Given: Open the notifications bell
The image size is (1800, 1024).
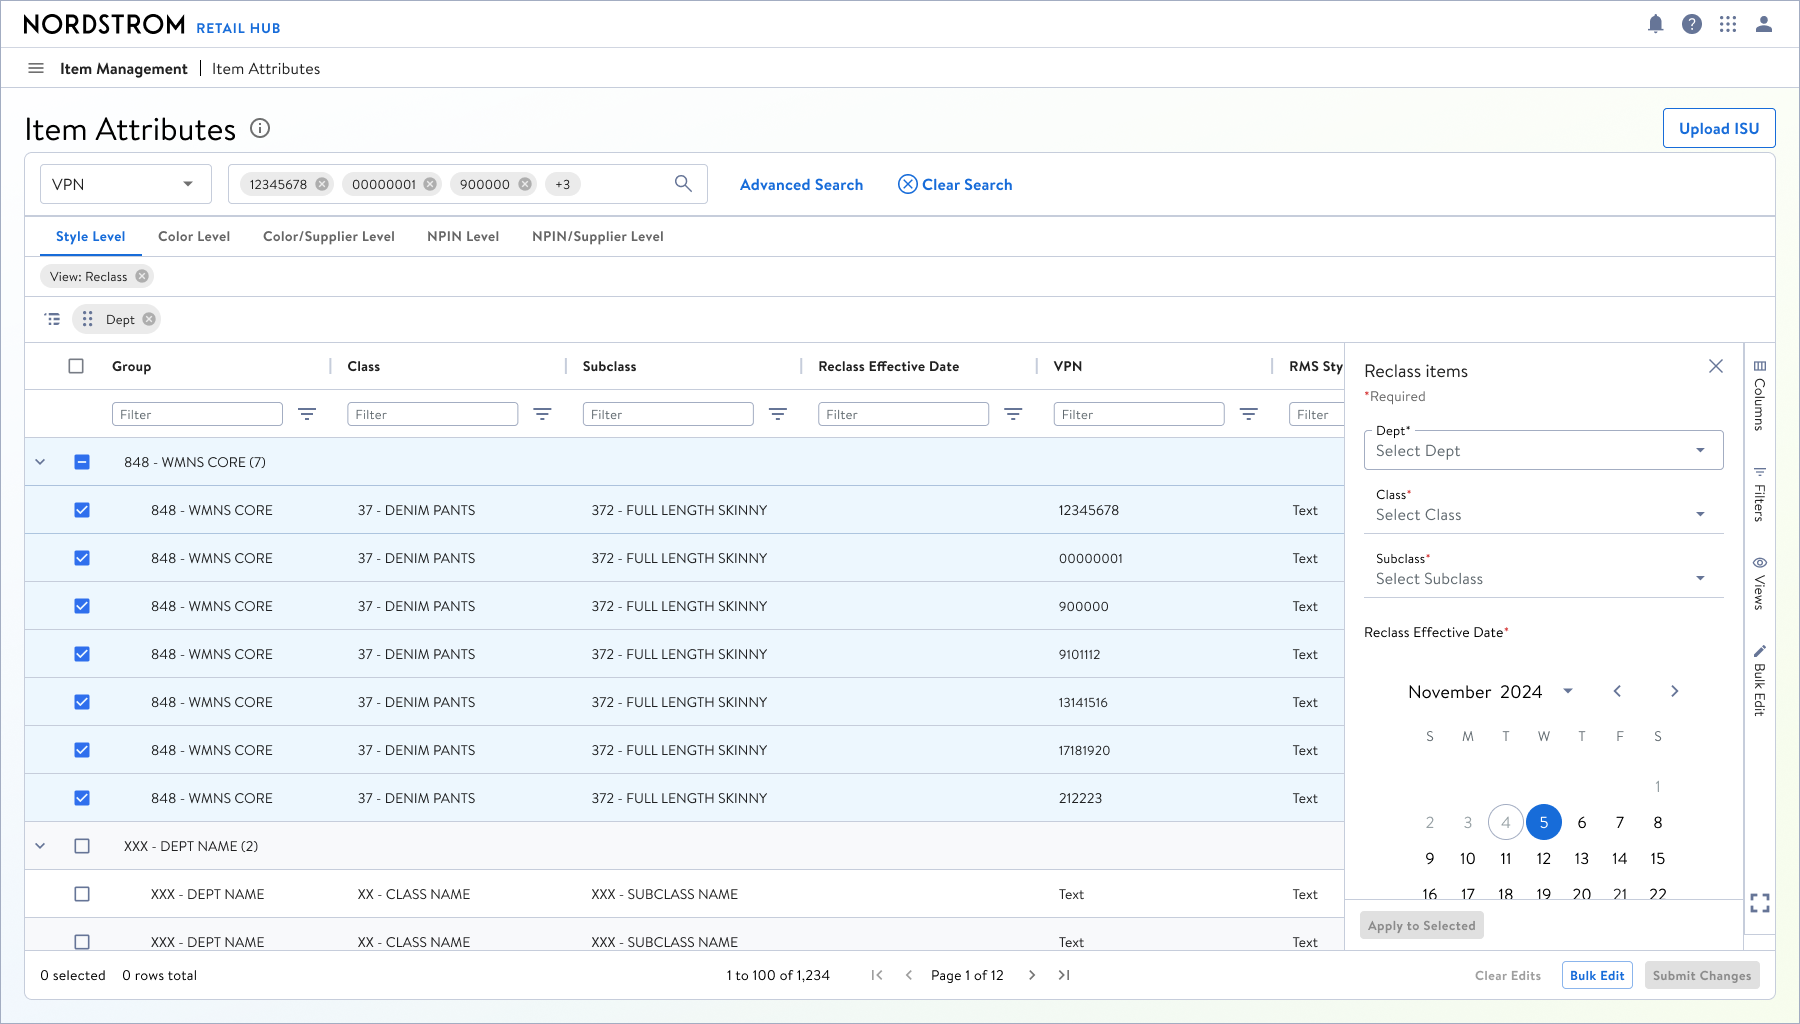Looking at the screenshot, I should (x=1656, y=24).
